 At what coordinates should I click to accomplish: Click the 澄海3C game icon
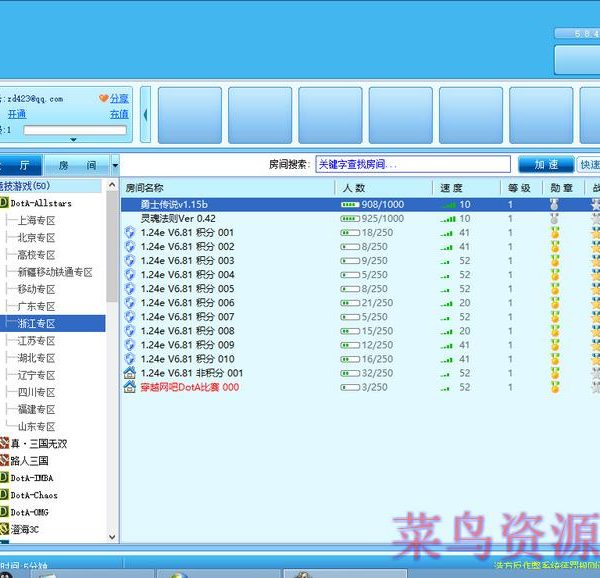(x=5, y=529)
